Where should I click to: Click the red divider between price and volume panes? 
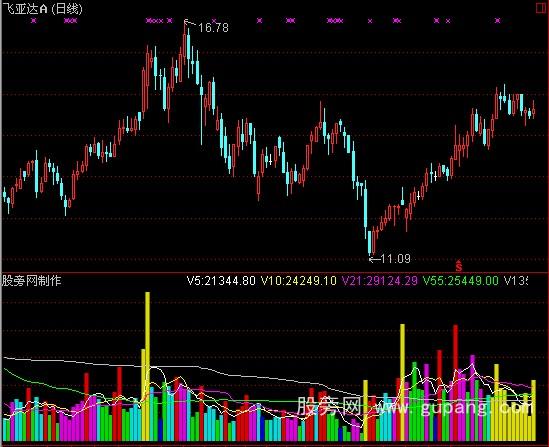(x=274, y=272)
